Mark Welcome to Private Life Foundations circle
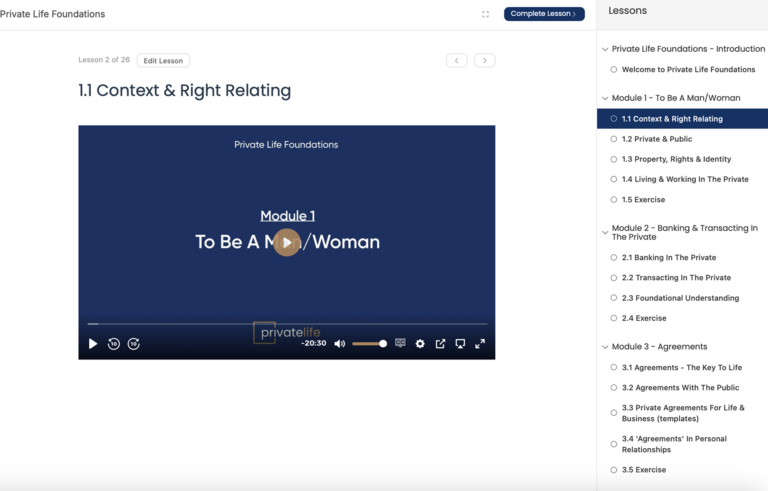Image resolution: width=768 pixels, height=491 pixels. [614, 70]
